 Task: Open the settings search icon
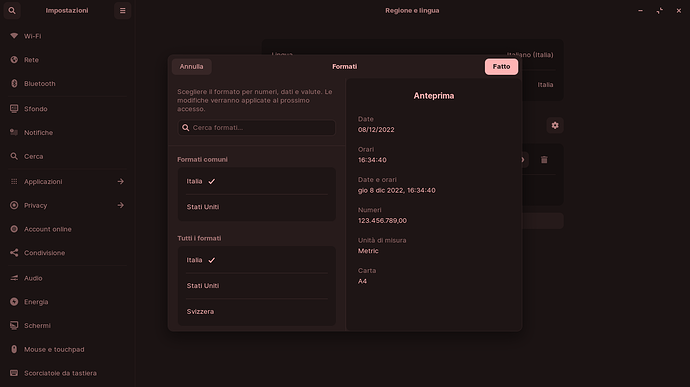coord(12,11)
